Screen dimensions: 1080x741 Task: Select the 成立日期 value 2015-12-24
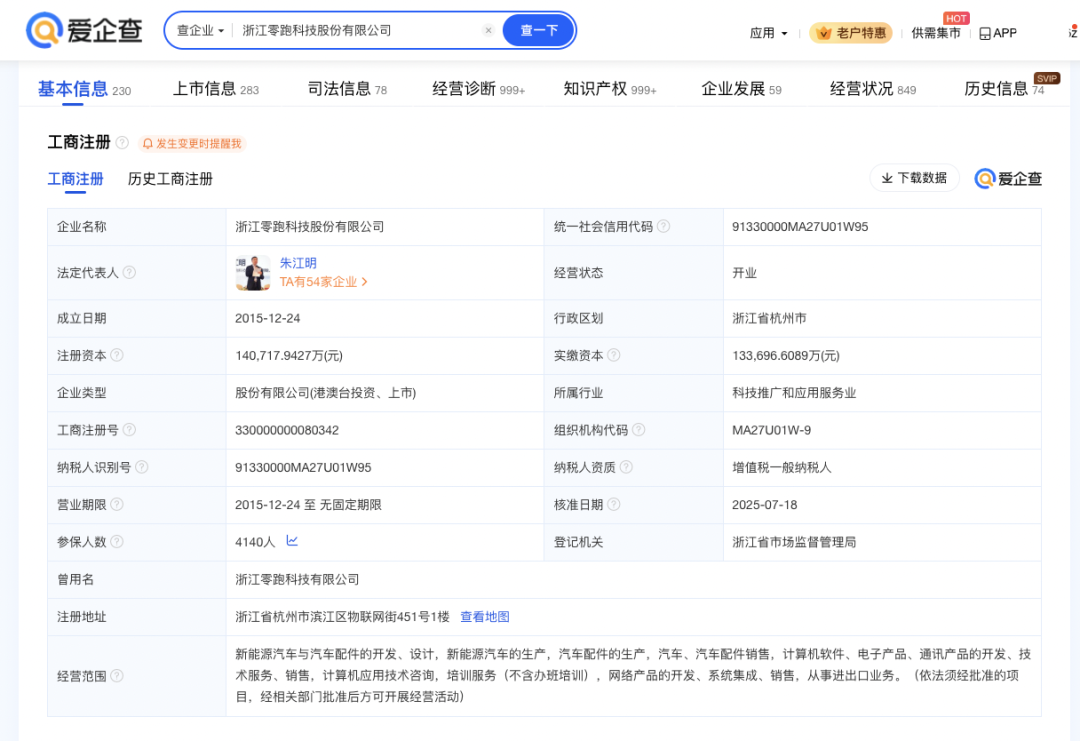pos(268,318)
